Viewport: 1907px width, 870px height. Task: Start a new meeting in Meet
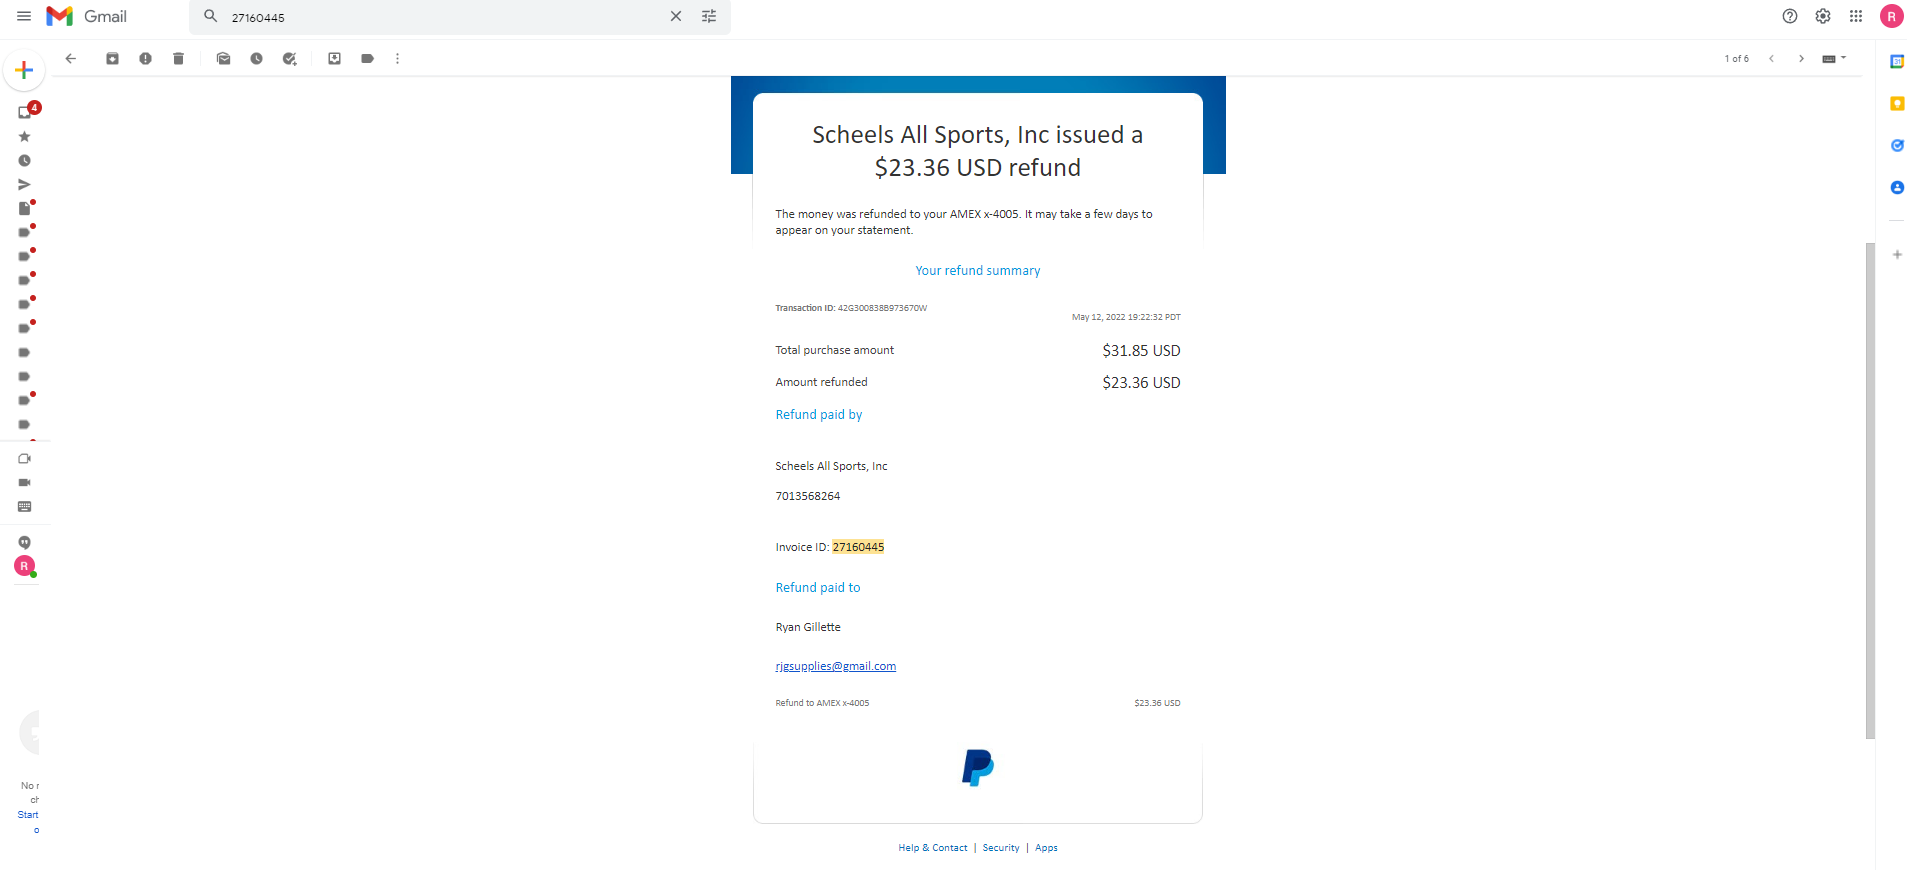(x=24, y=458)
